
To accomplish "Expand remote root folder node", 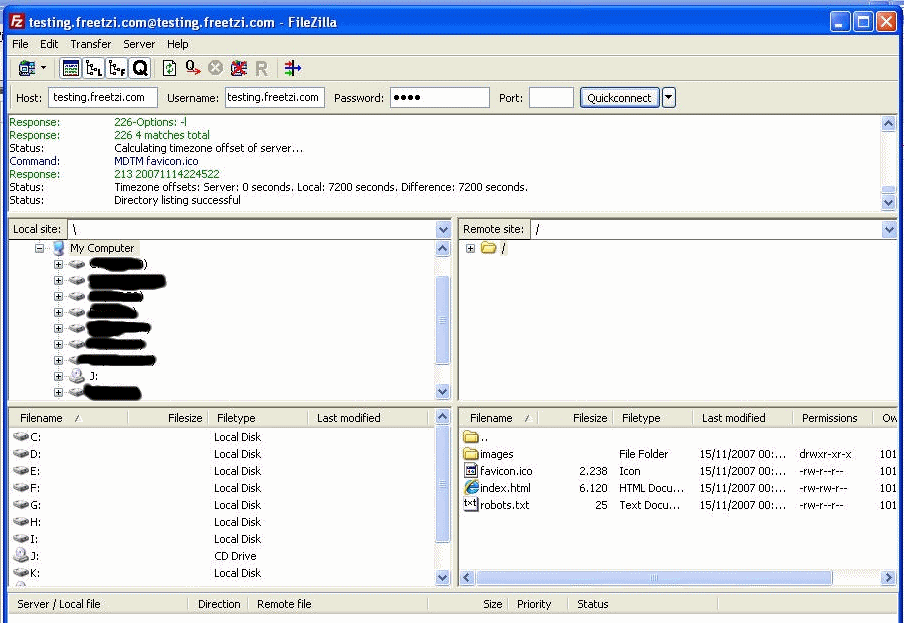I will [x=470, y=248].
